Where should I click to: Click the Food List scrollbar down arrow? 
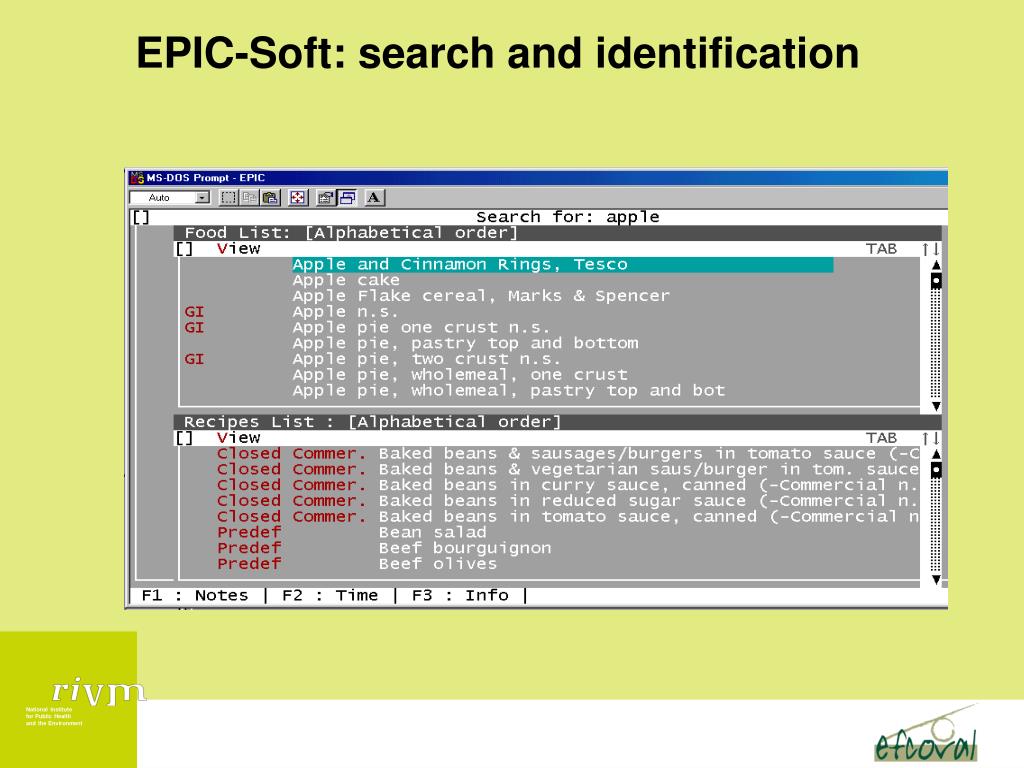pyautogui.click(x=936, y=406)
